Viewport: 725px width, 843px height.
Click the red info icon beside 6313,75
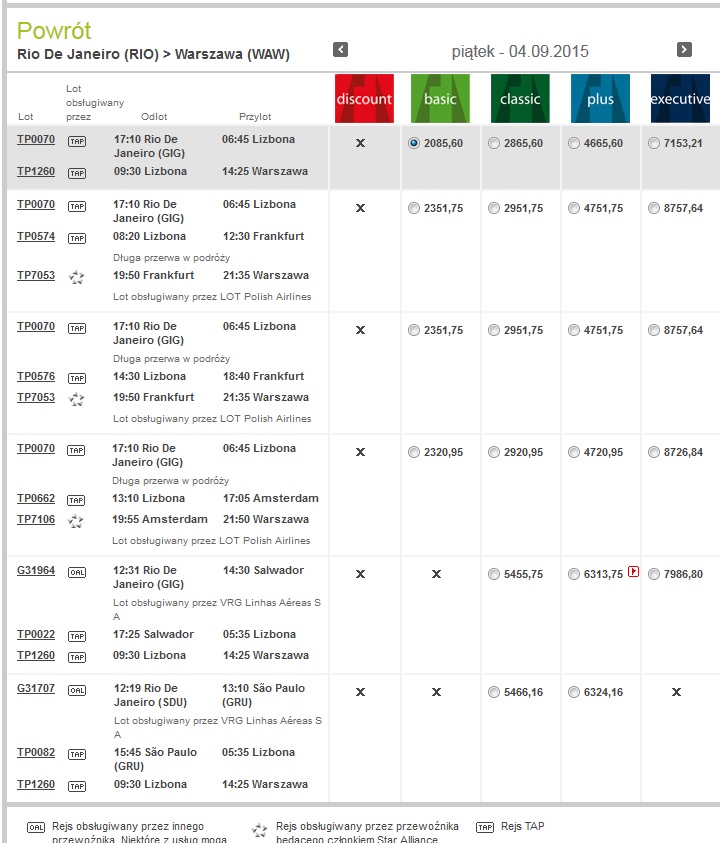(634, 571)
